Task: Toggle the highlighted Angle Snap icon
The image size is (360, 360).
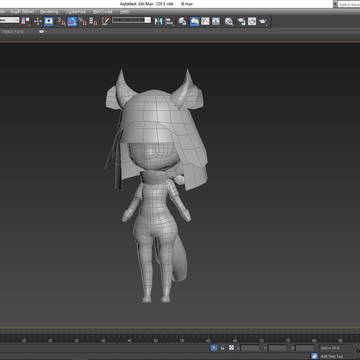Action: [x=72, y=21]
